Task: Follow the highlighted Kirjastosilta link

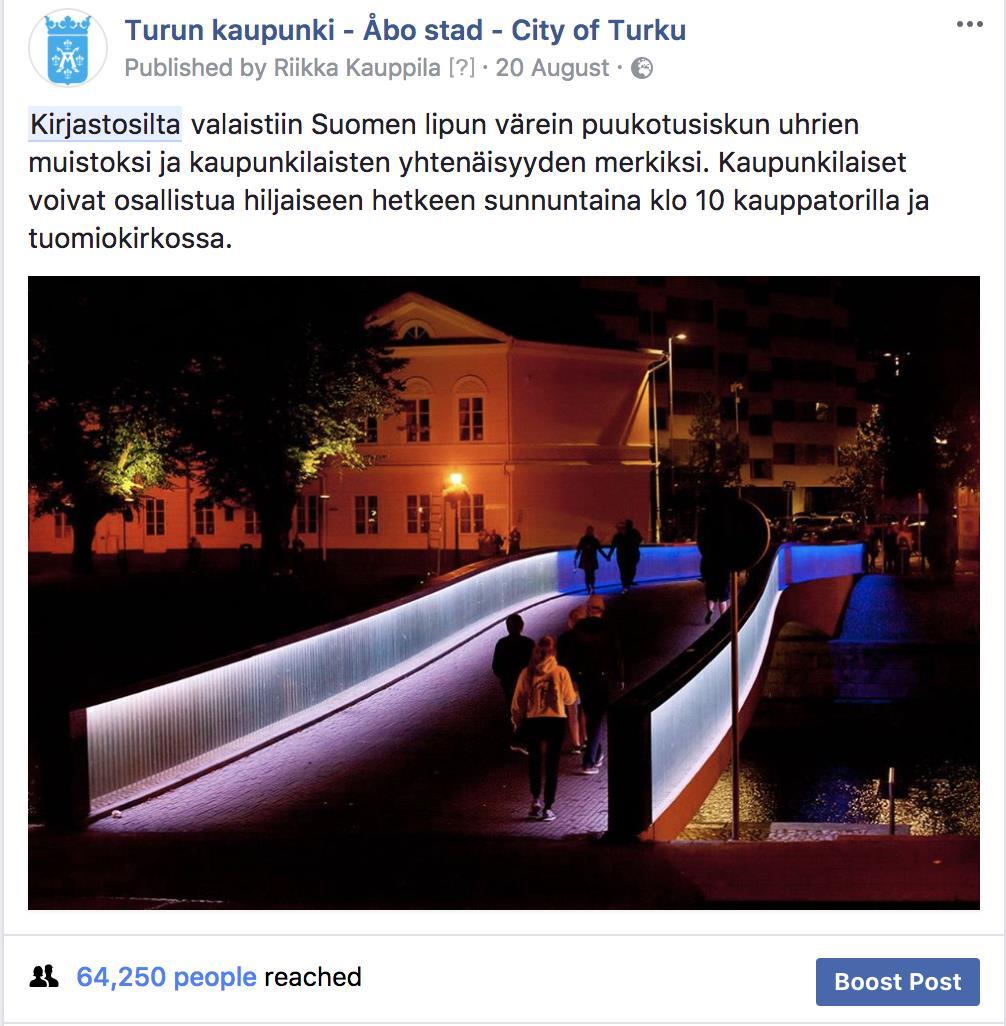Action: pyautogui.click(x=105, y=124)
